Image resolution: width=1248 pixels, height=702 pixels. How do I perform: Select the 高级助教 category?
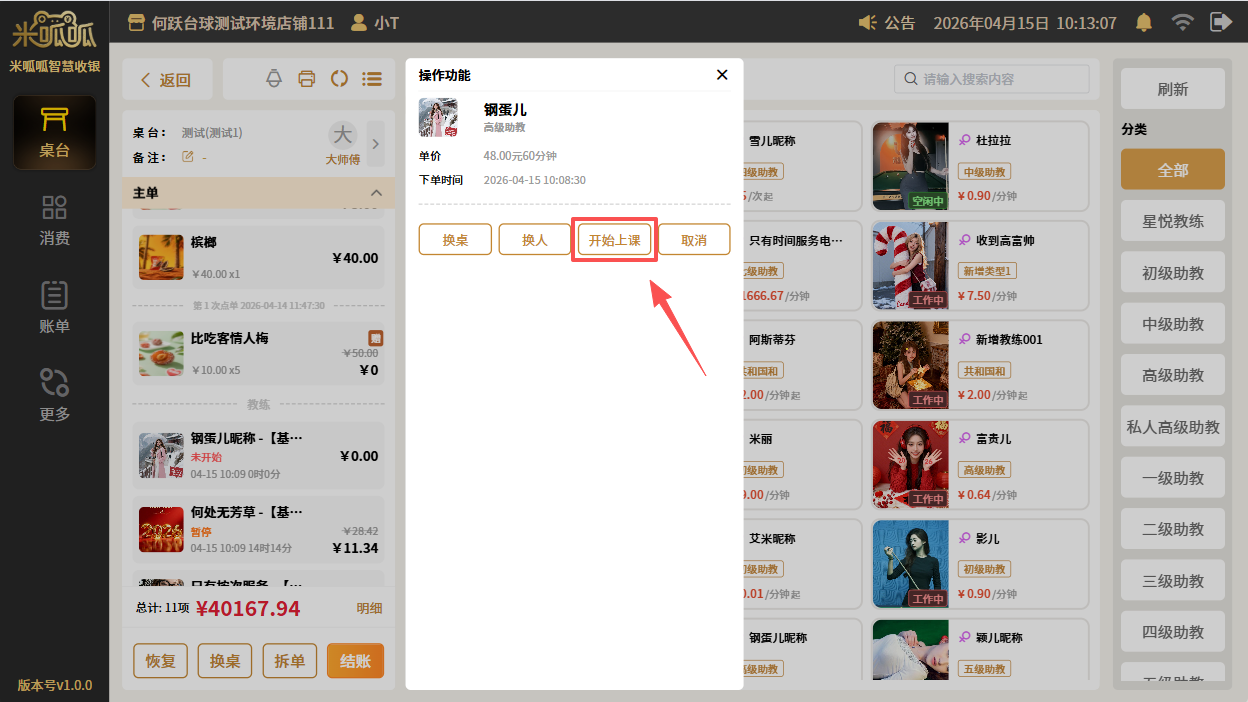1172,375
